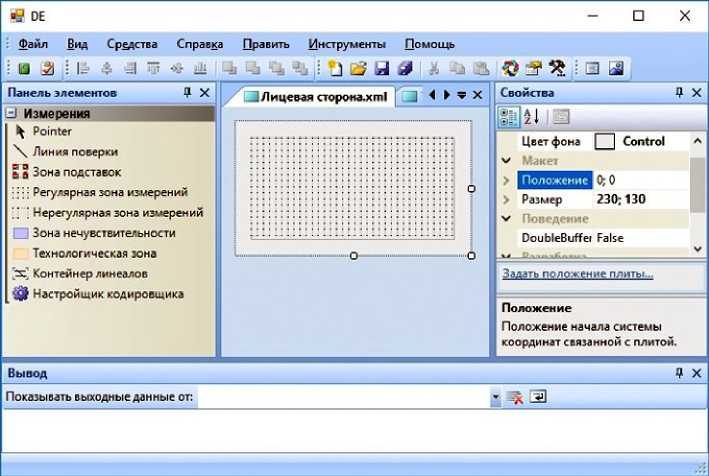The width and height of the screenshot is (709, 476).
Task: Pin the Панель элементов panel
Action: (188, 93)
